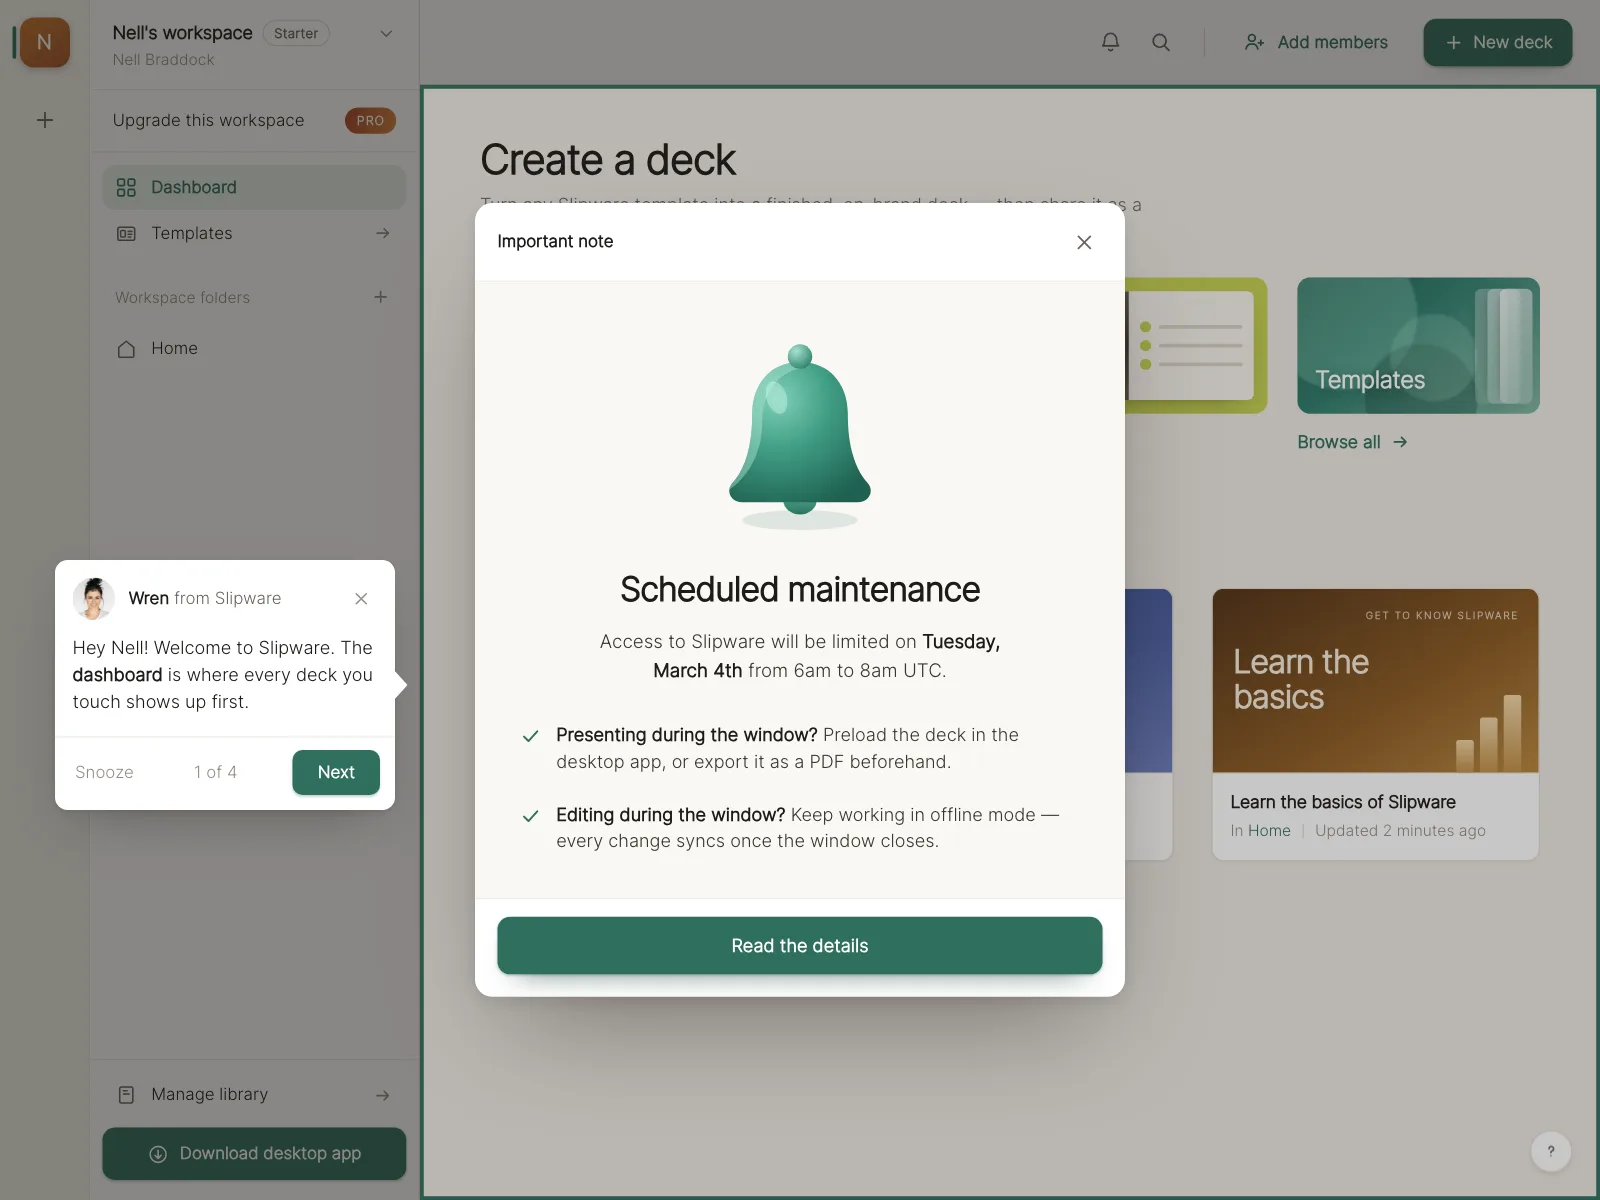Snooze the onboarding tour
The image size is (1600, 1200).
coord(104,772)
